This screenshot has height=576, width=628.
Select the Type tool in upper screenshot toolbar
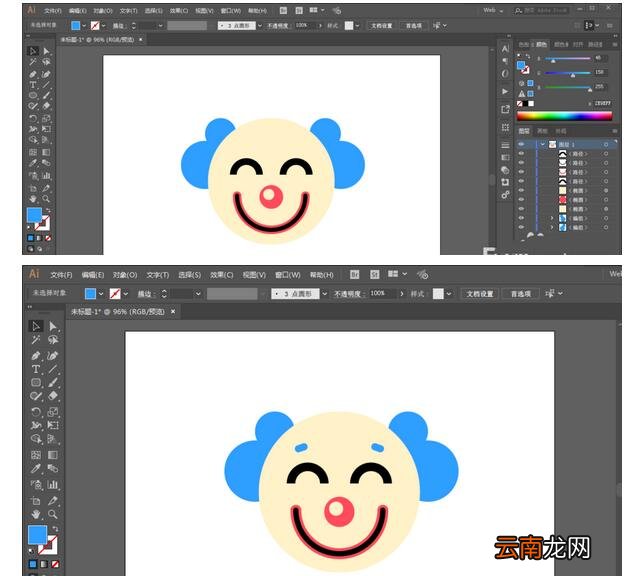pyautogui.click(x=33, y=85)
